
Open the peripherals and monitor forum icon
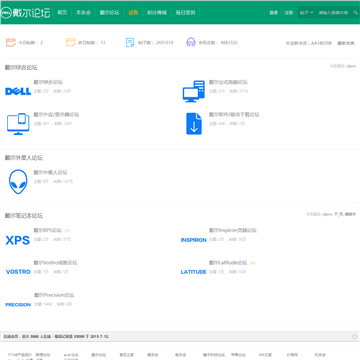tap(18, 124)
